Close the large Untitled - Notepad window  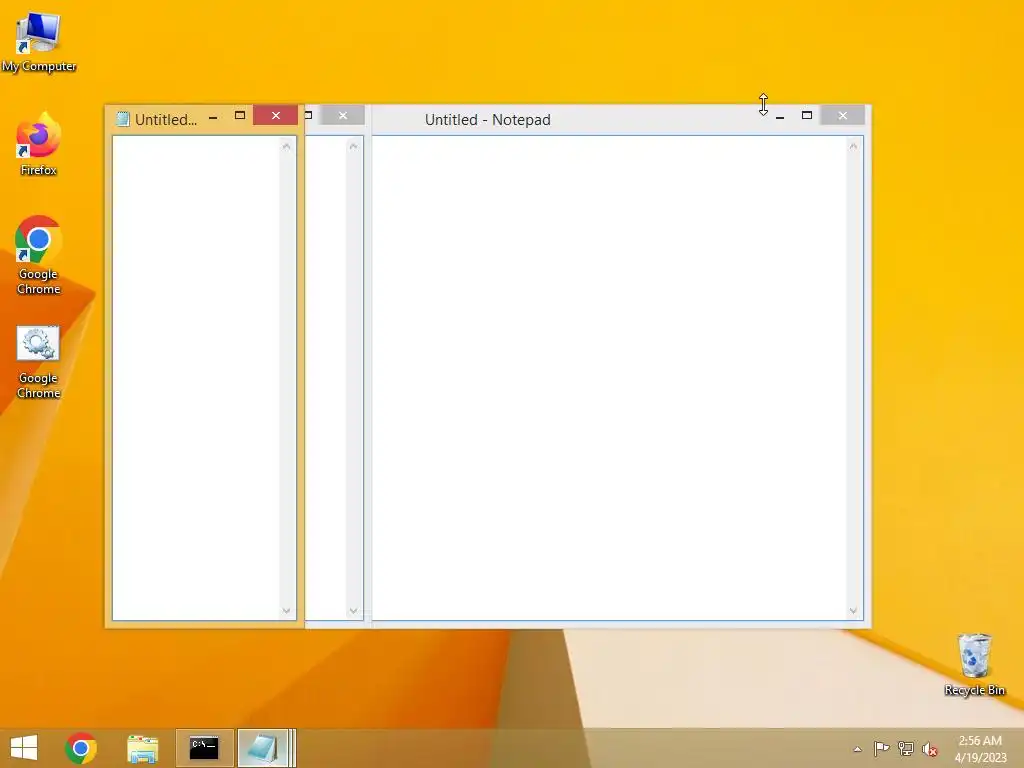[x=842, y=116]
